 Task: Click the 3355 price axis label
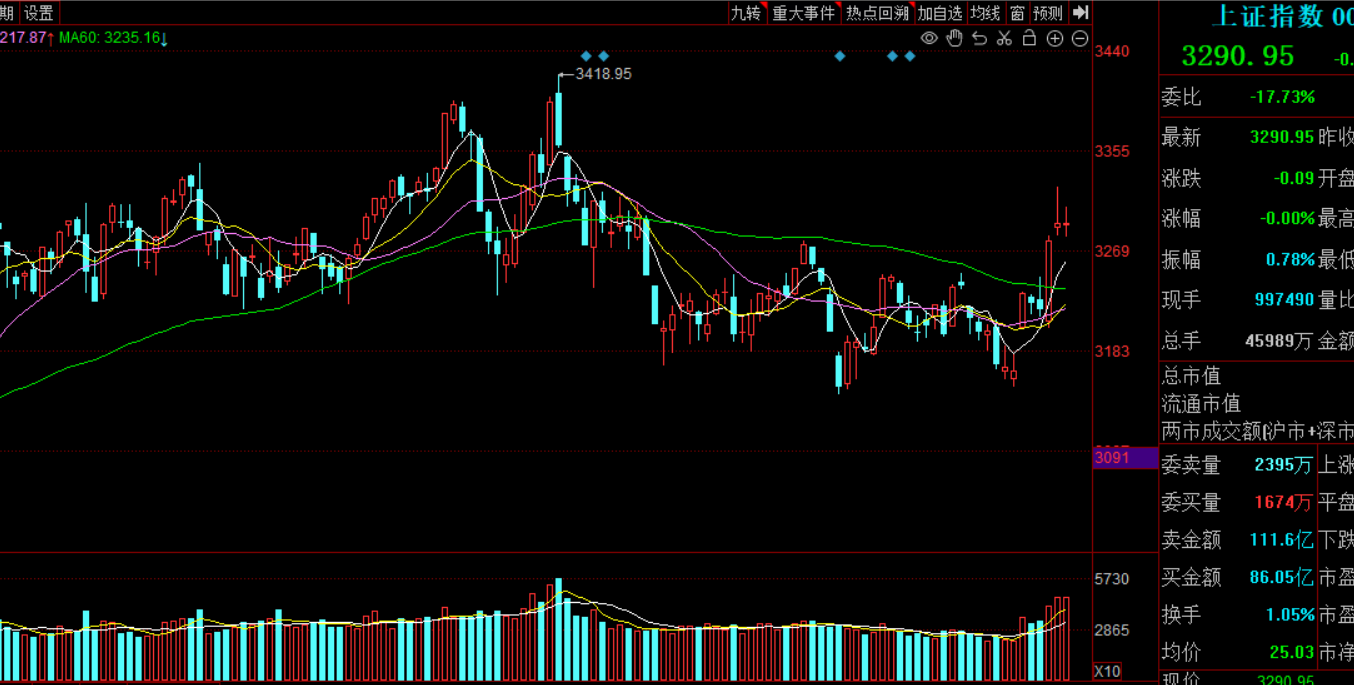click(1112, 152)
